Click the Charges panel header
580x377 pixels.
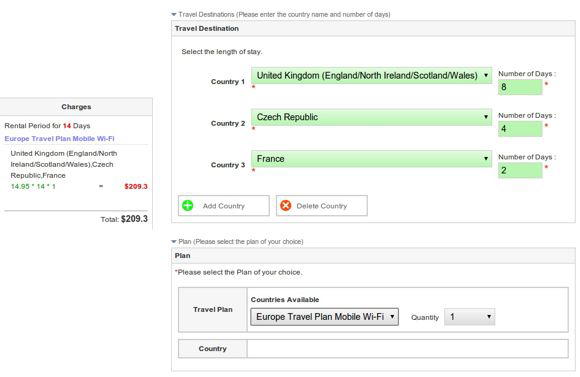(x=76, y=107)
